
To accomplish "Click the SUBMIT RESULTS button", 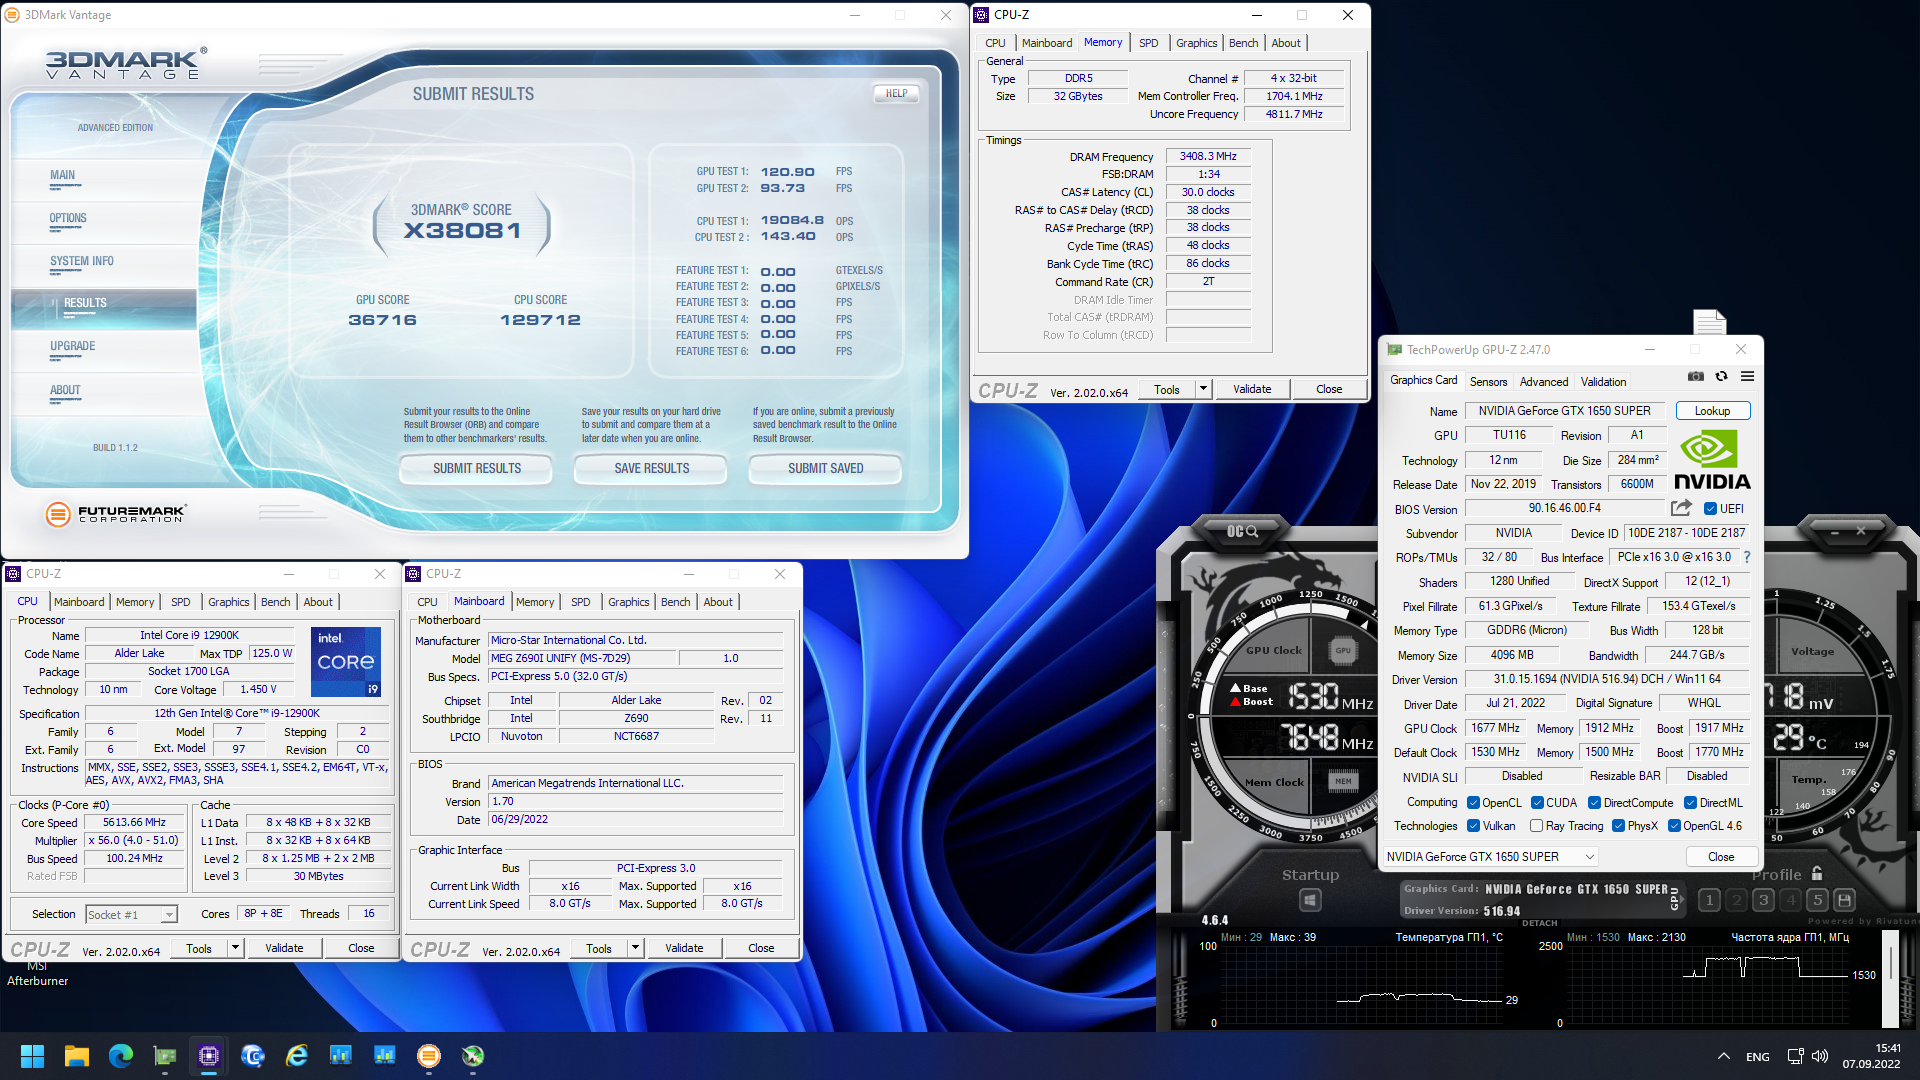I will pyautogui.click(x=476, y=468).
